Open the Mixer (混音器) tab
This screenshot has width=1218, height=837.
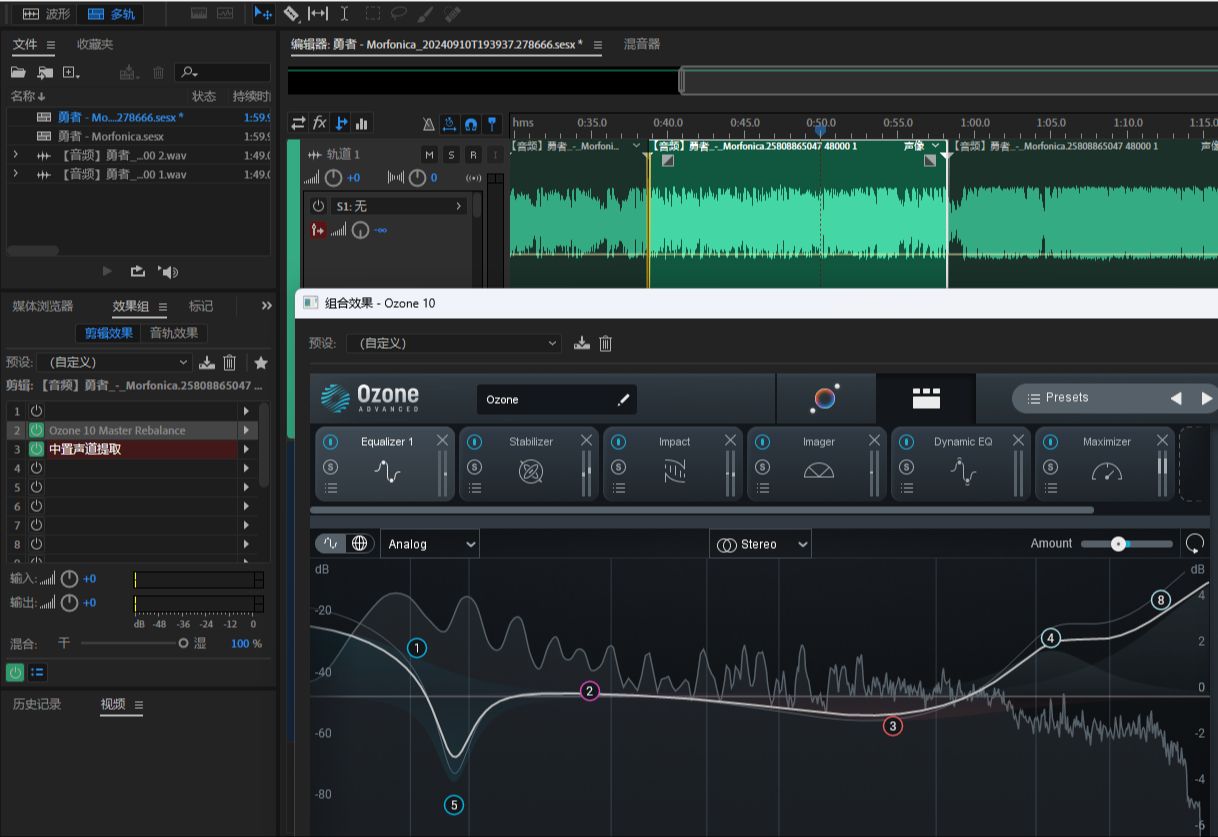coord(642,44)
